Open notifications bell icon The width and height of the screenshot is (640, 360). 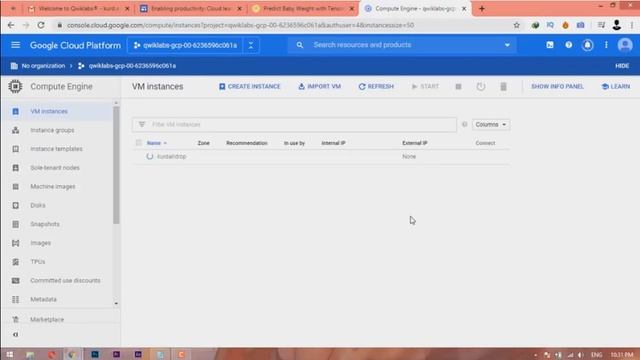587,45
